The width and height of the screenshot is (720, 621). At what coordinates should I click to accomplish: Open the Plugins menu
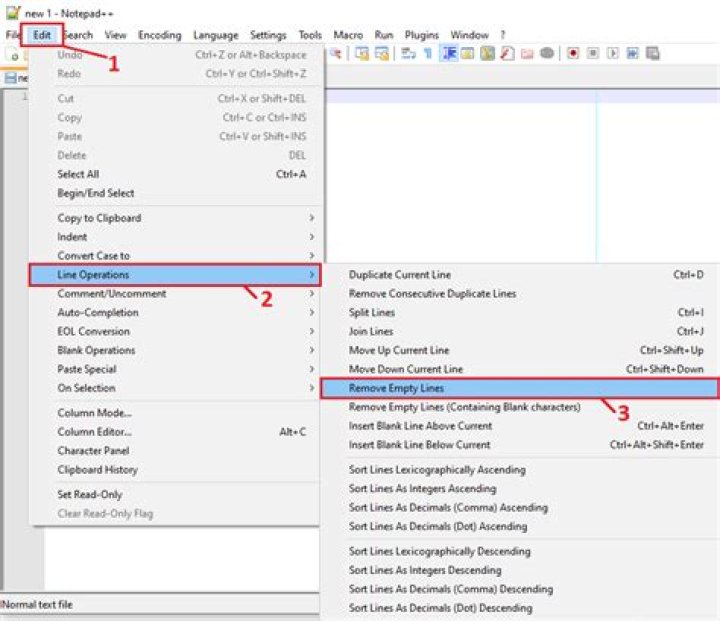(x=422, y=35)
